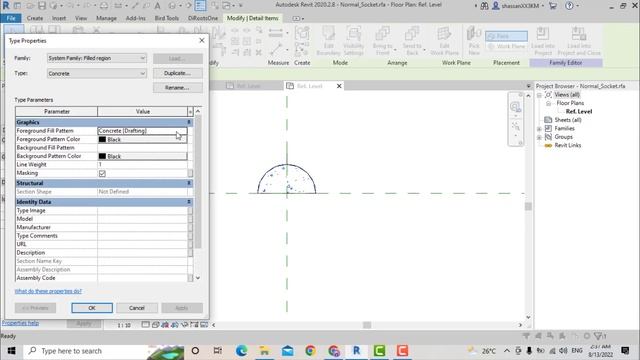Image resolution: width=640 pixels, height=360 pixels.
Task: Click the Rename... button
Action: click(x=178, y=88)
